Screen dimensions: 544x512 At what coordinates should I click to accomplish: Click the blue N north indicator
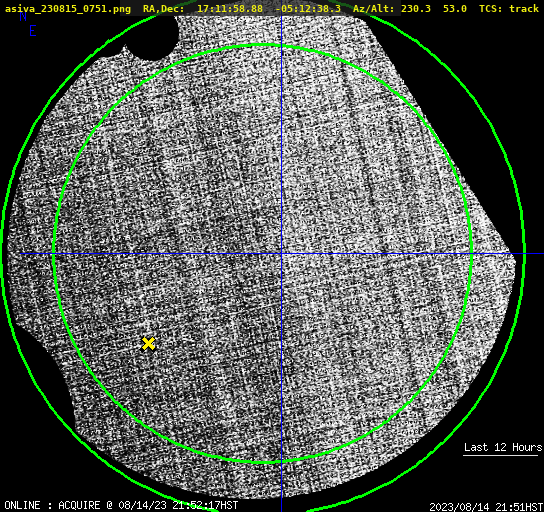click(x=23, y=16)
